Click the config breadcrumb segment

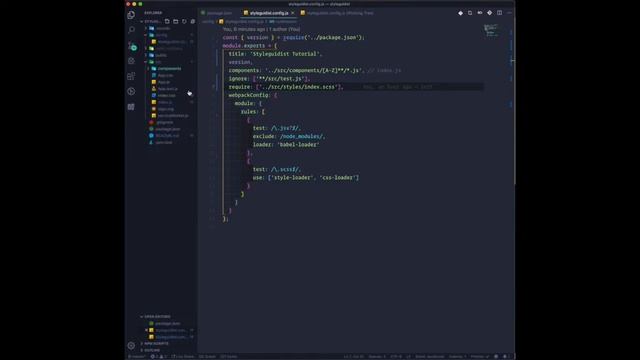[208, 21]
